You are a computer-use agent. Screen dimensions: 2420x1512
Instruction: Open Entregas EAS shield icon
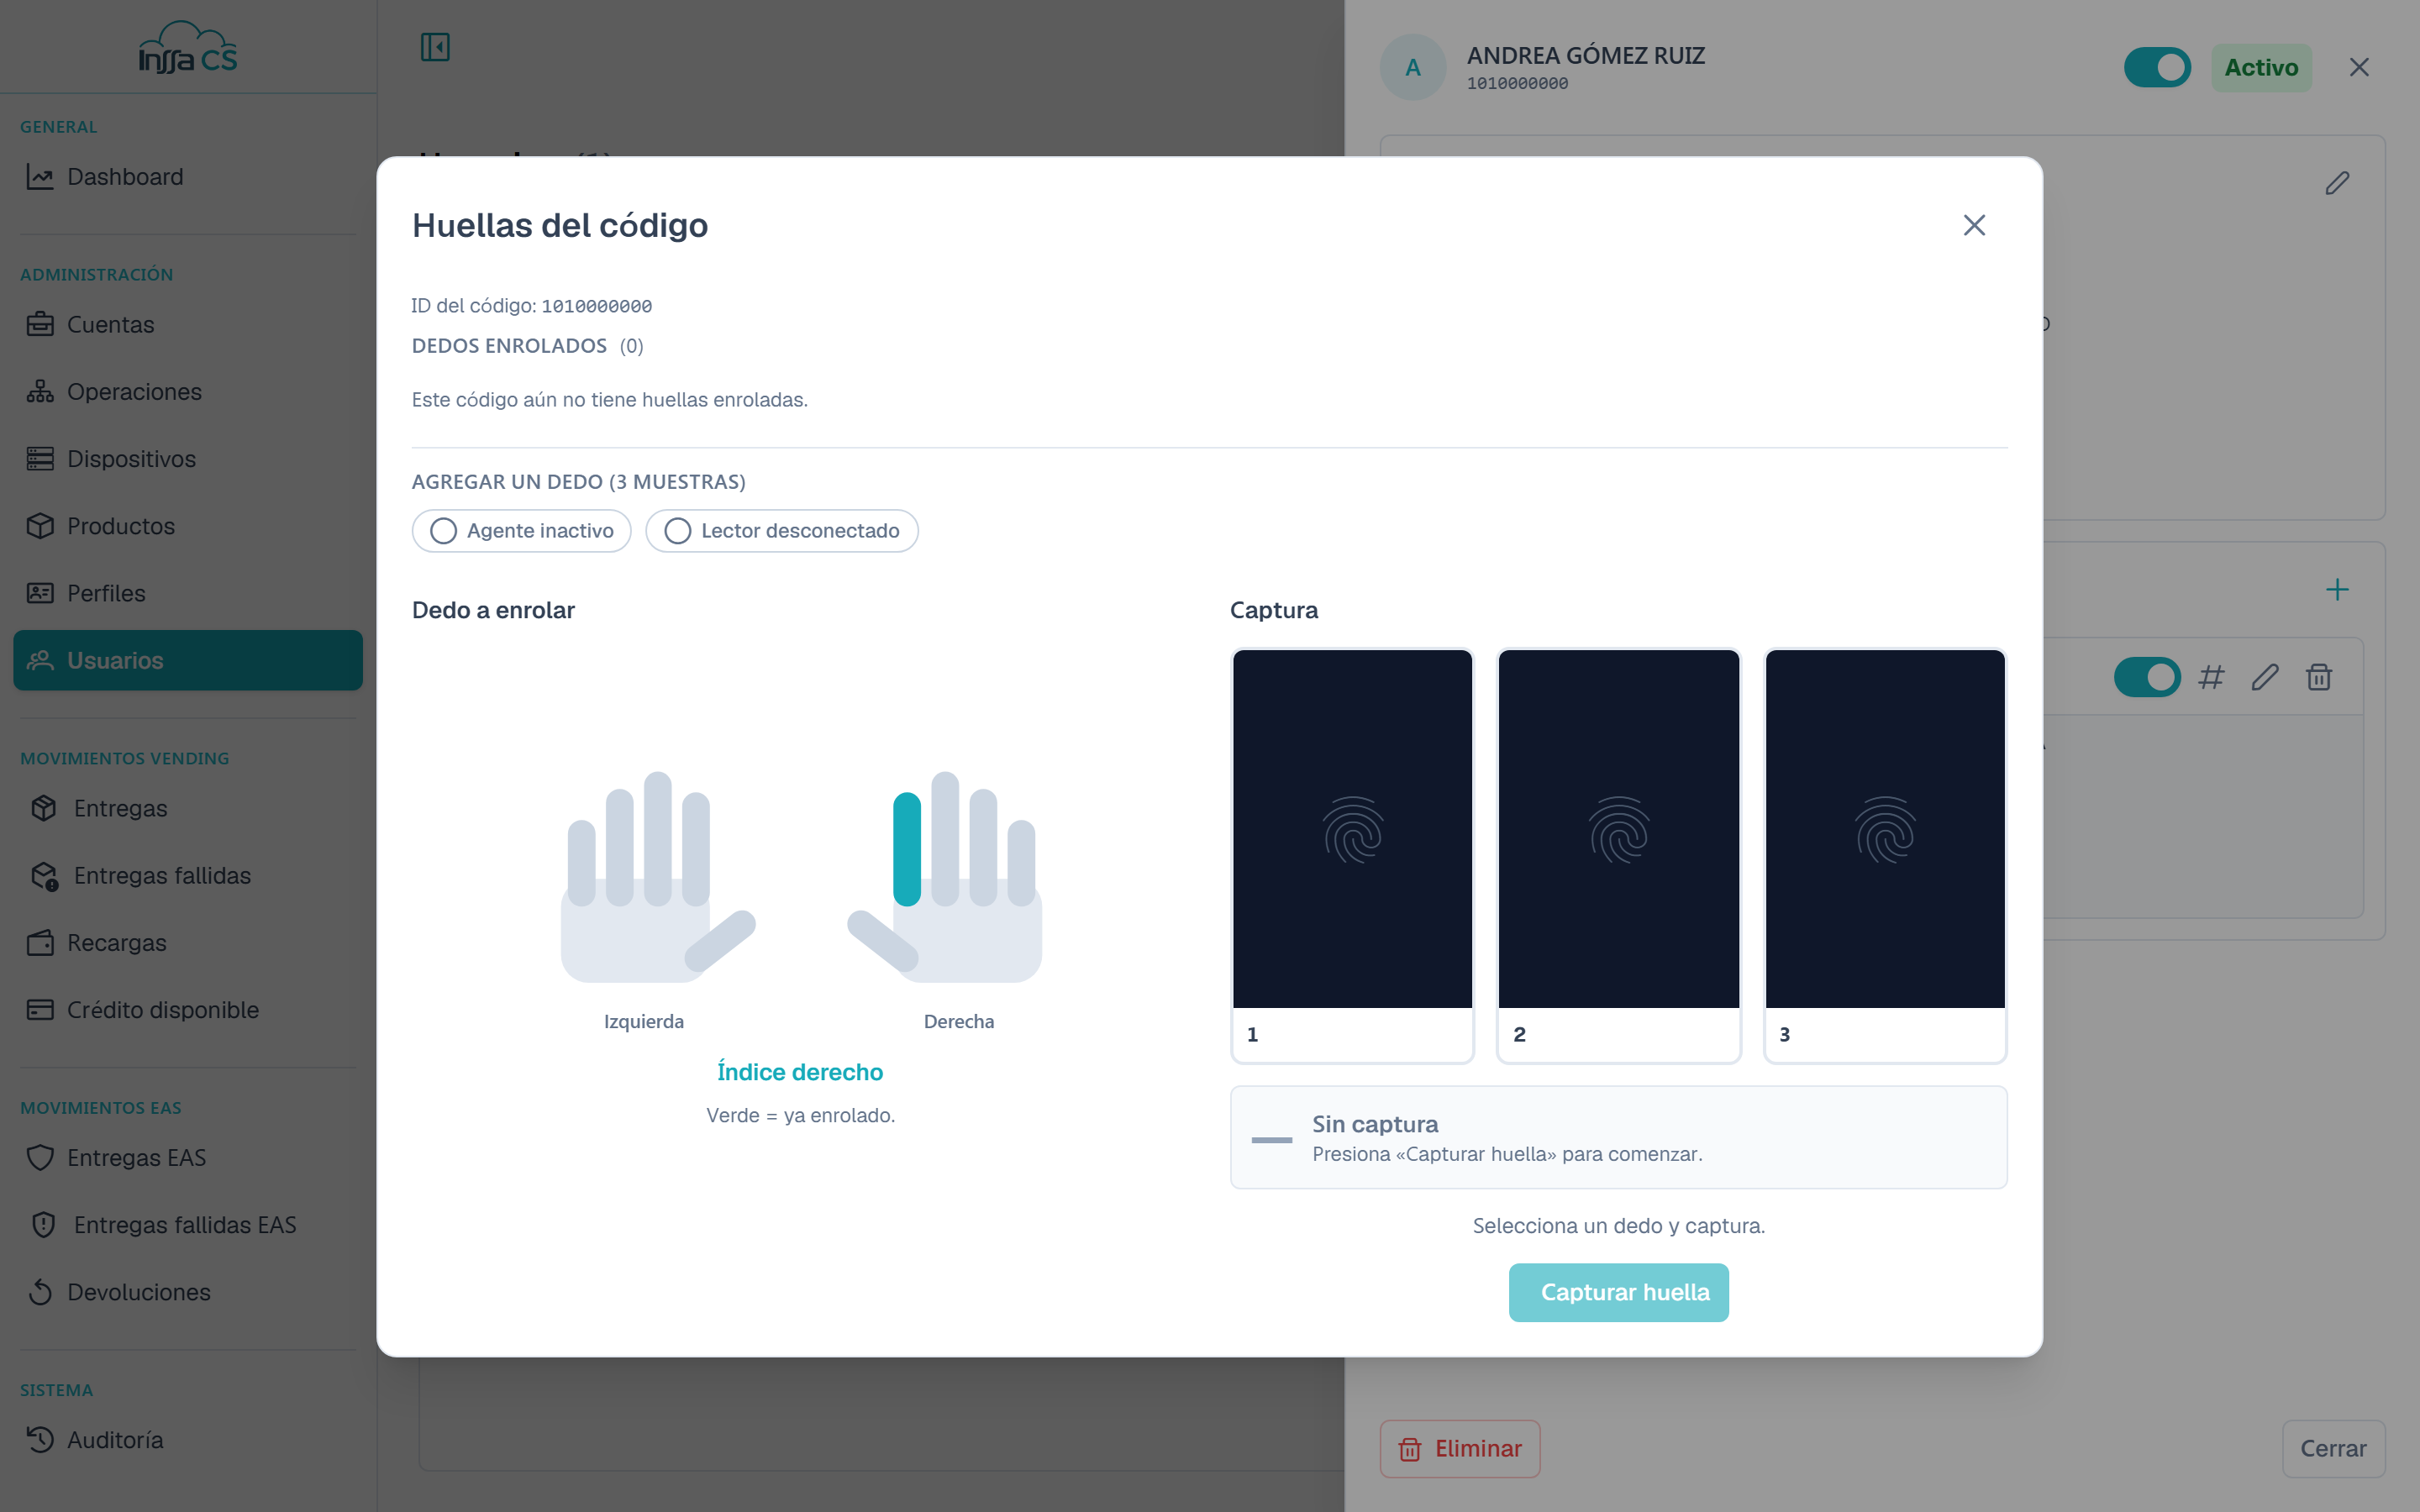pyautogui.click(x=40, y=1158)
